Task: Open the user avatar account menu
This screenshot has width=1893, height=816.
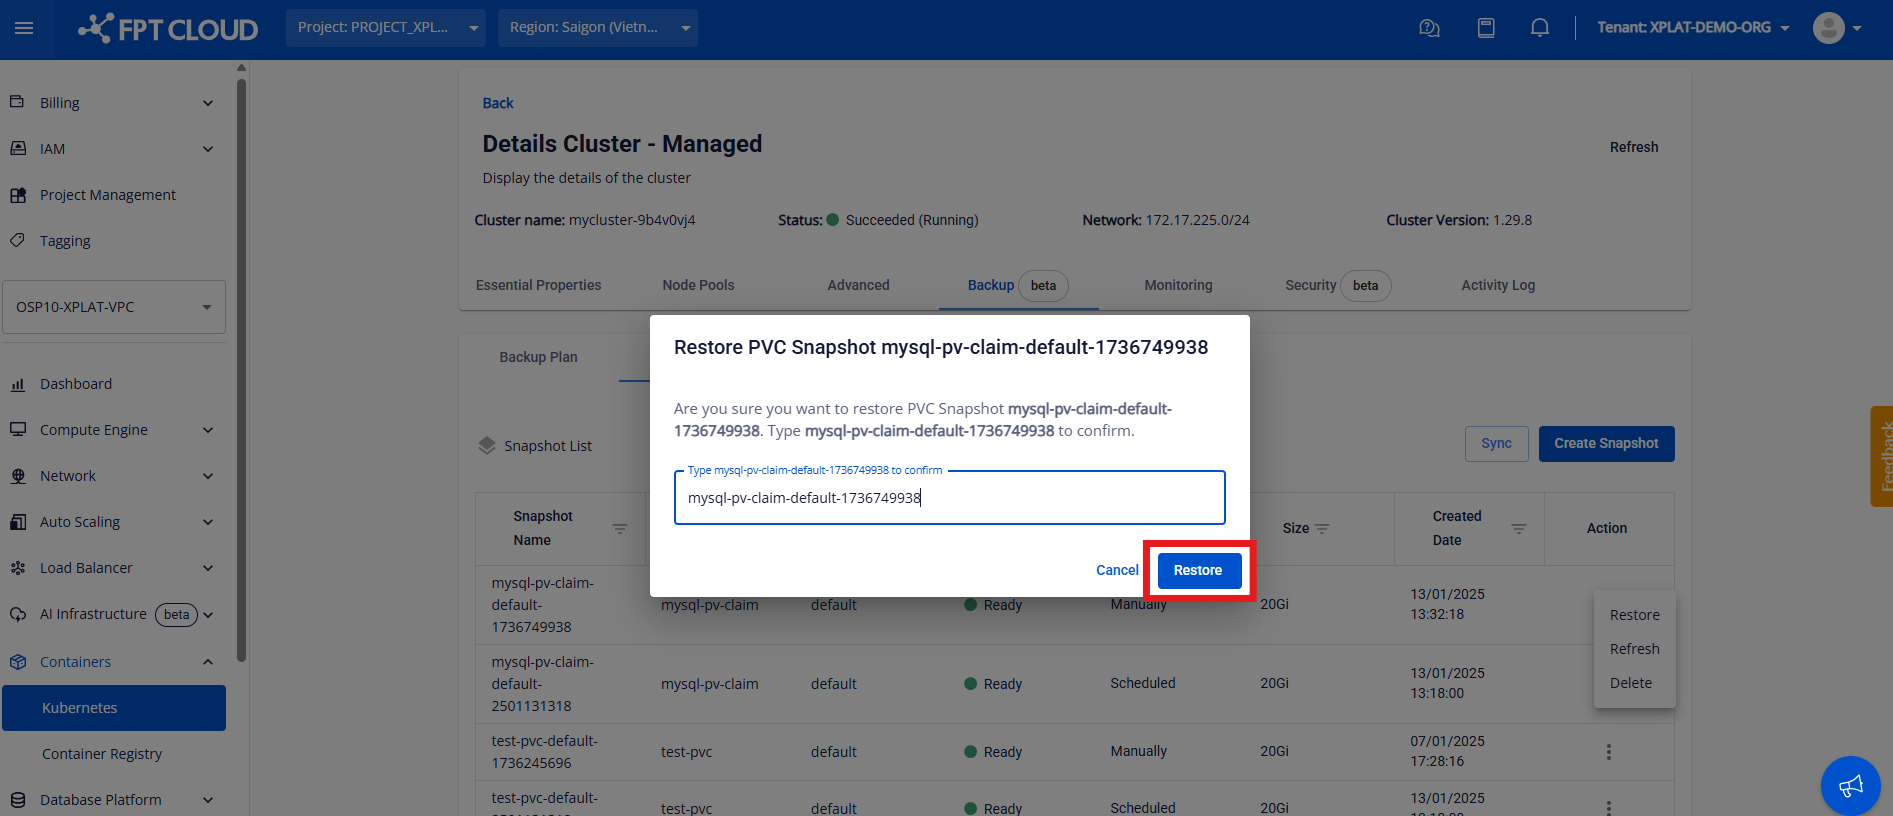Action: pyautogui.click(x=1837, y=28)
